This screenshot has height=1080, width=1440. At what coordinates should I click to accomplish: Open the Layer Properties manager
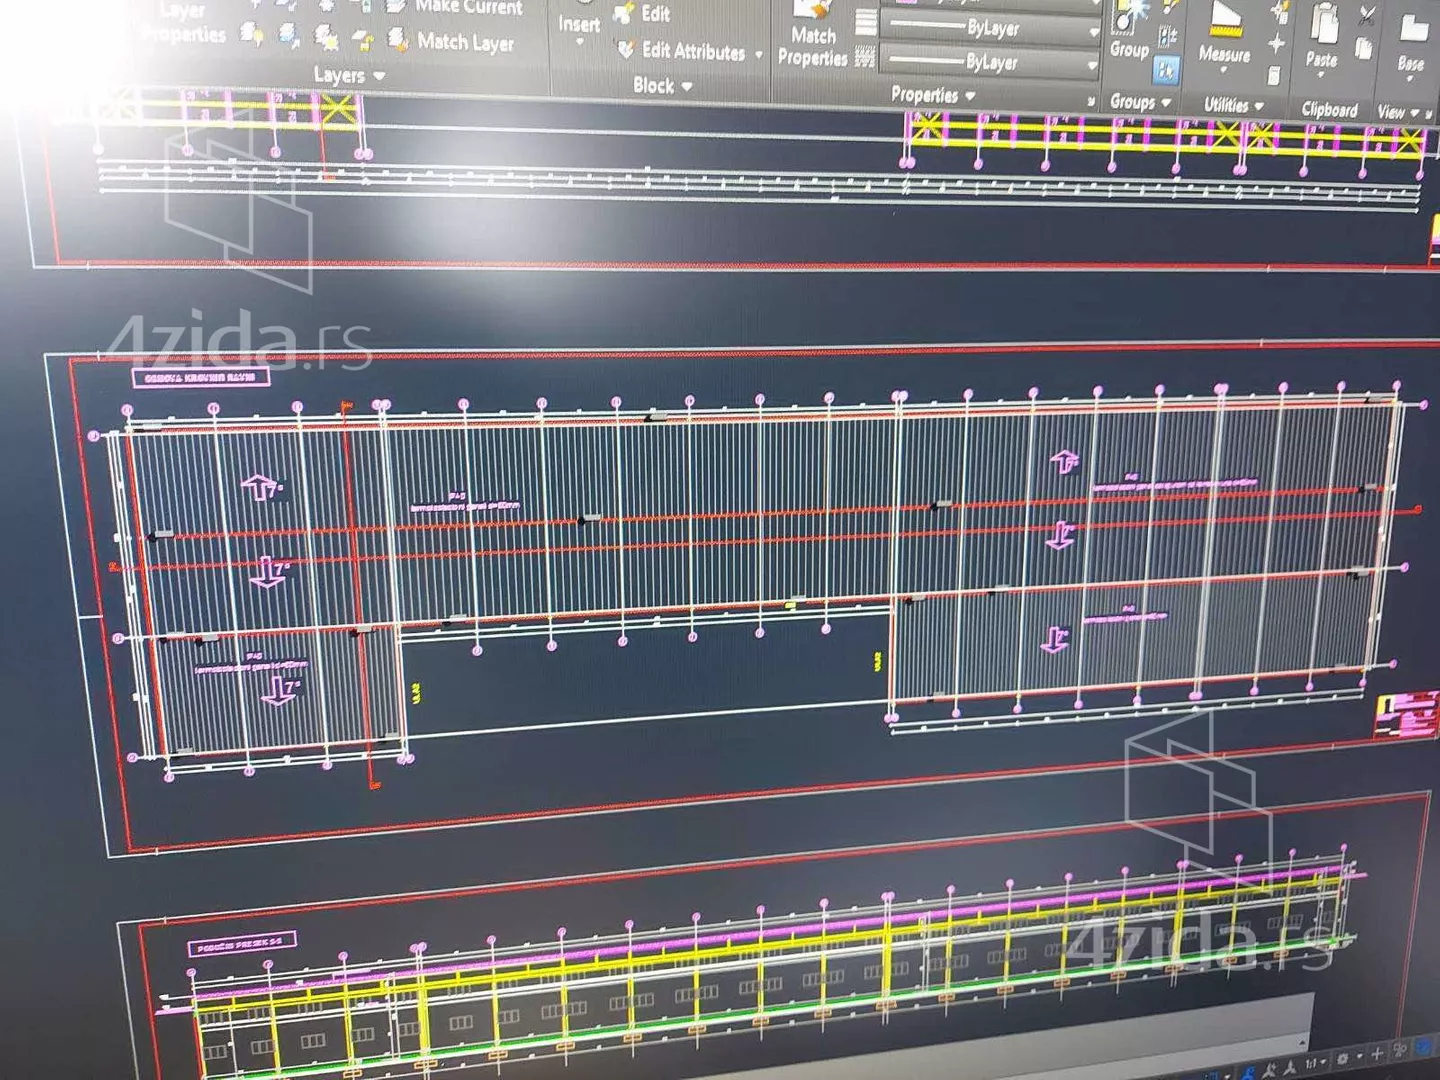click(183, 22)
